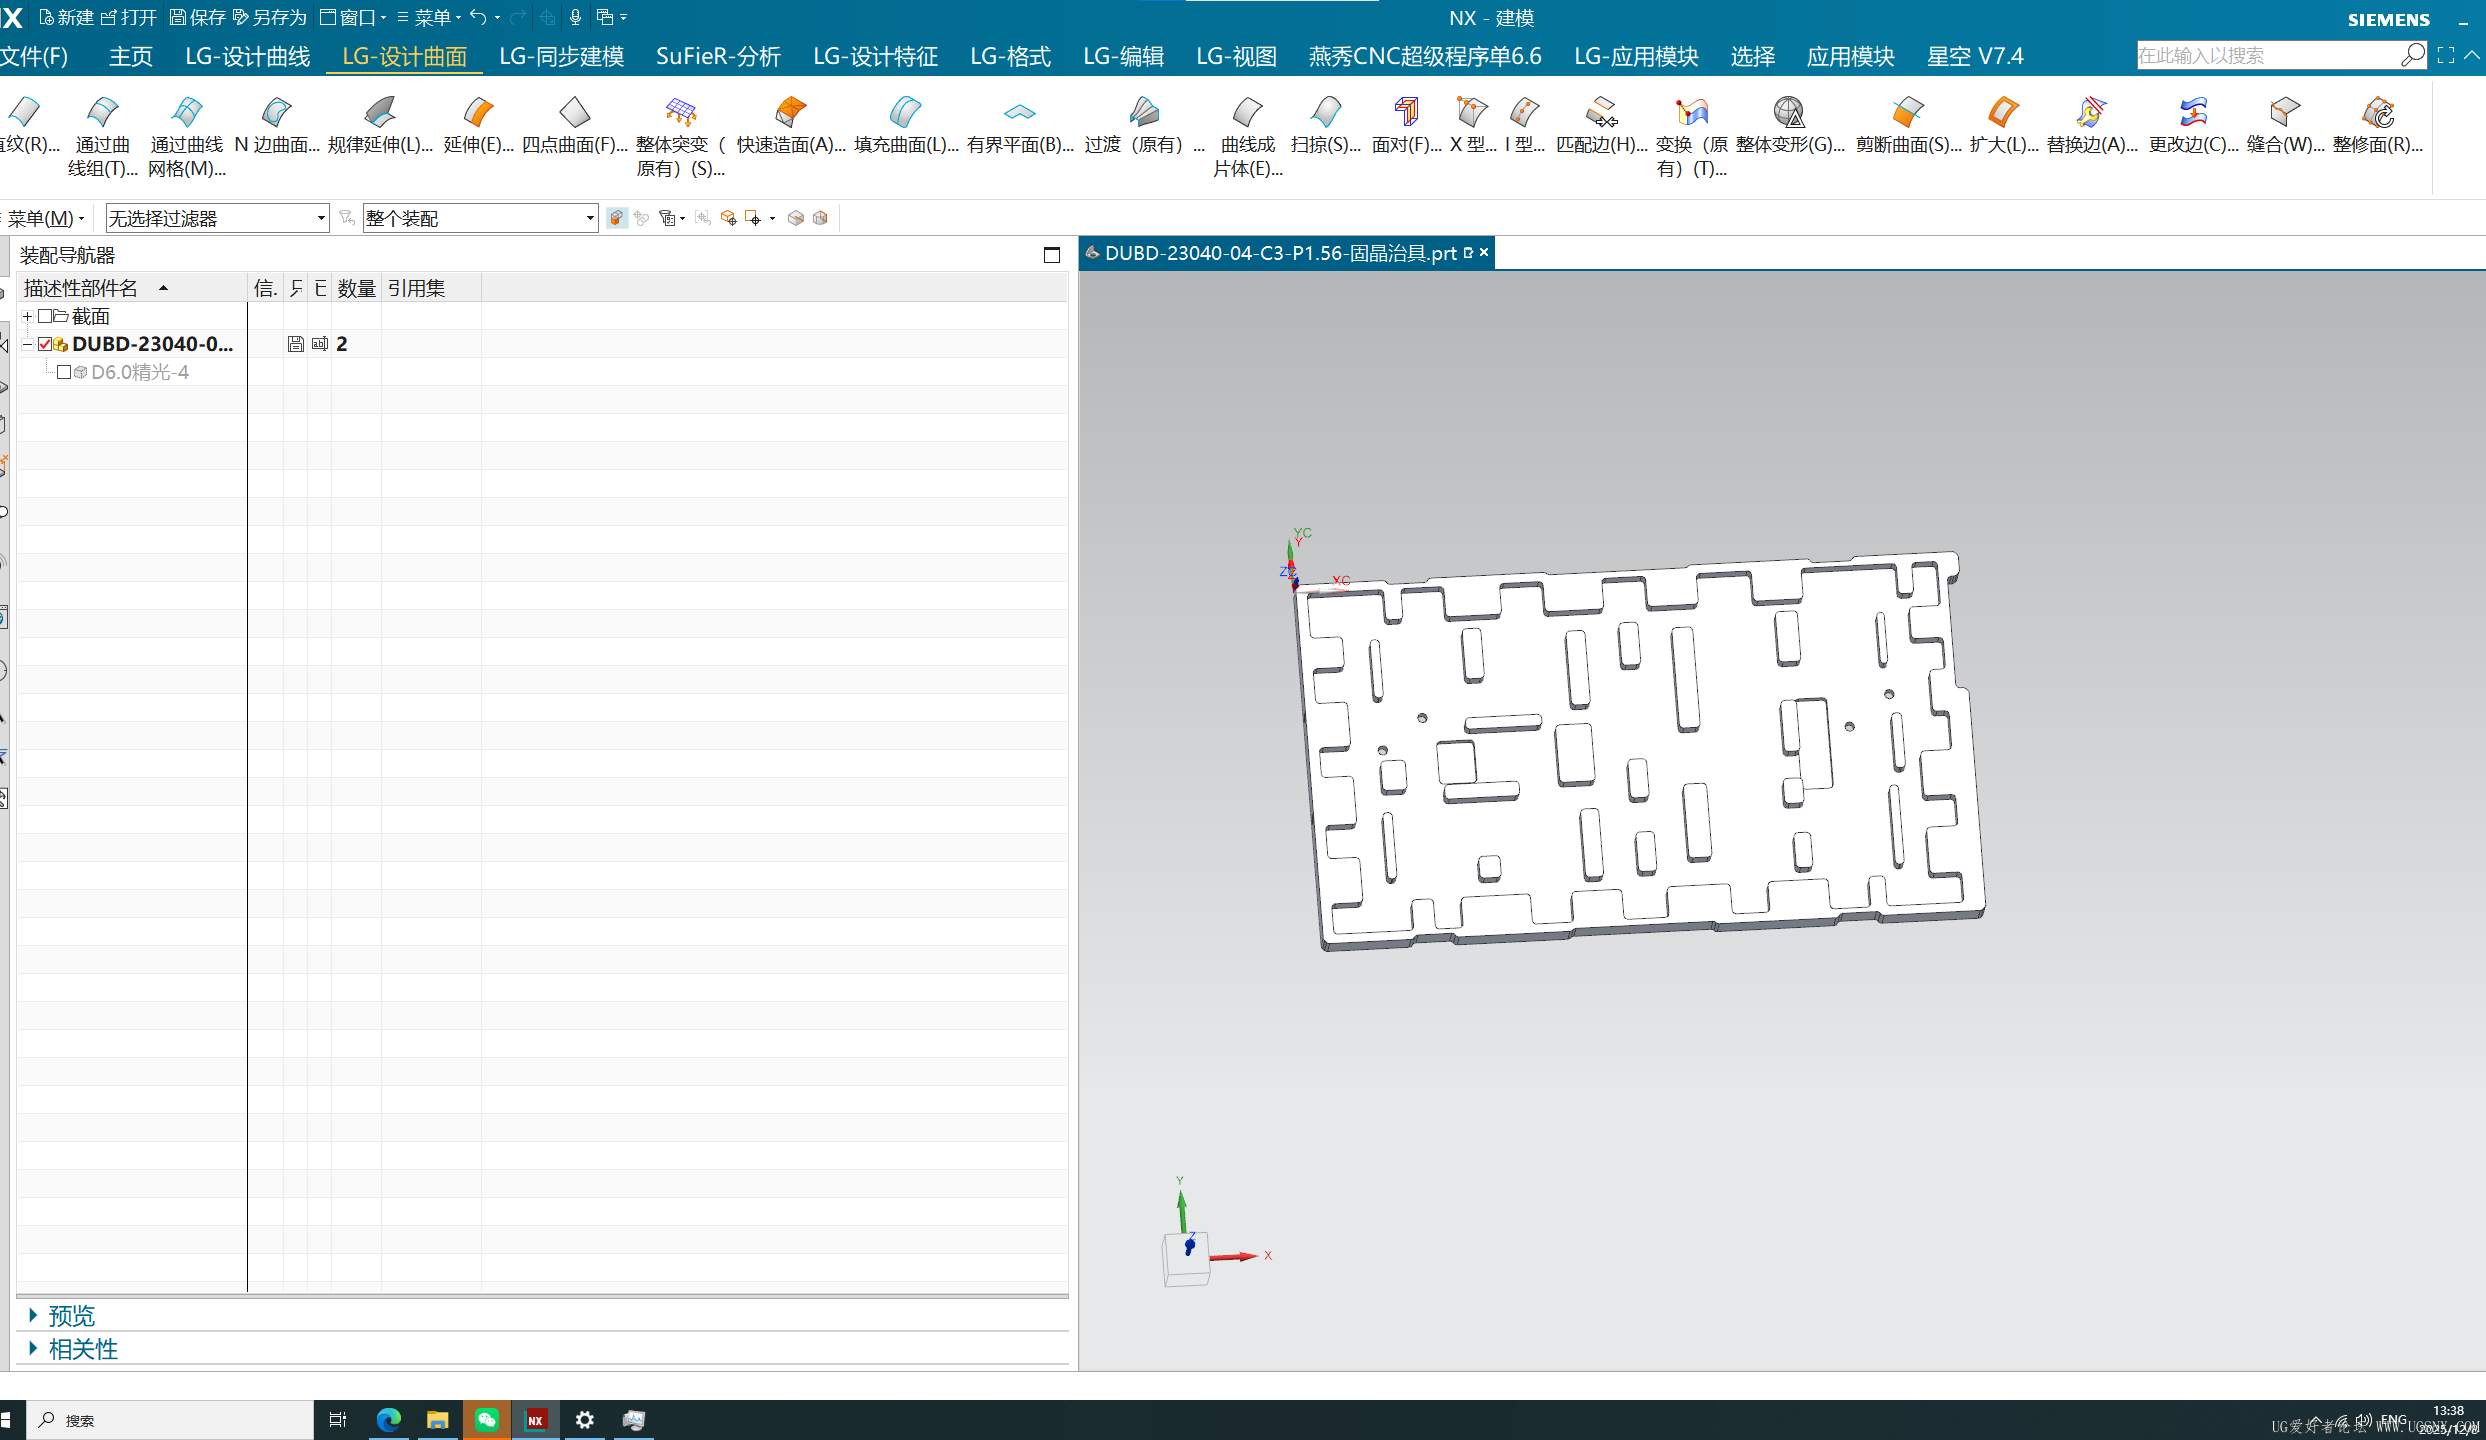Switch to the LG-设计曲线 ribbon tab
The image size is (2486, 1440).
tap(247, 56)
